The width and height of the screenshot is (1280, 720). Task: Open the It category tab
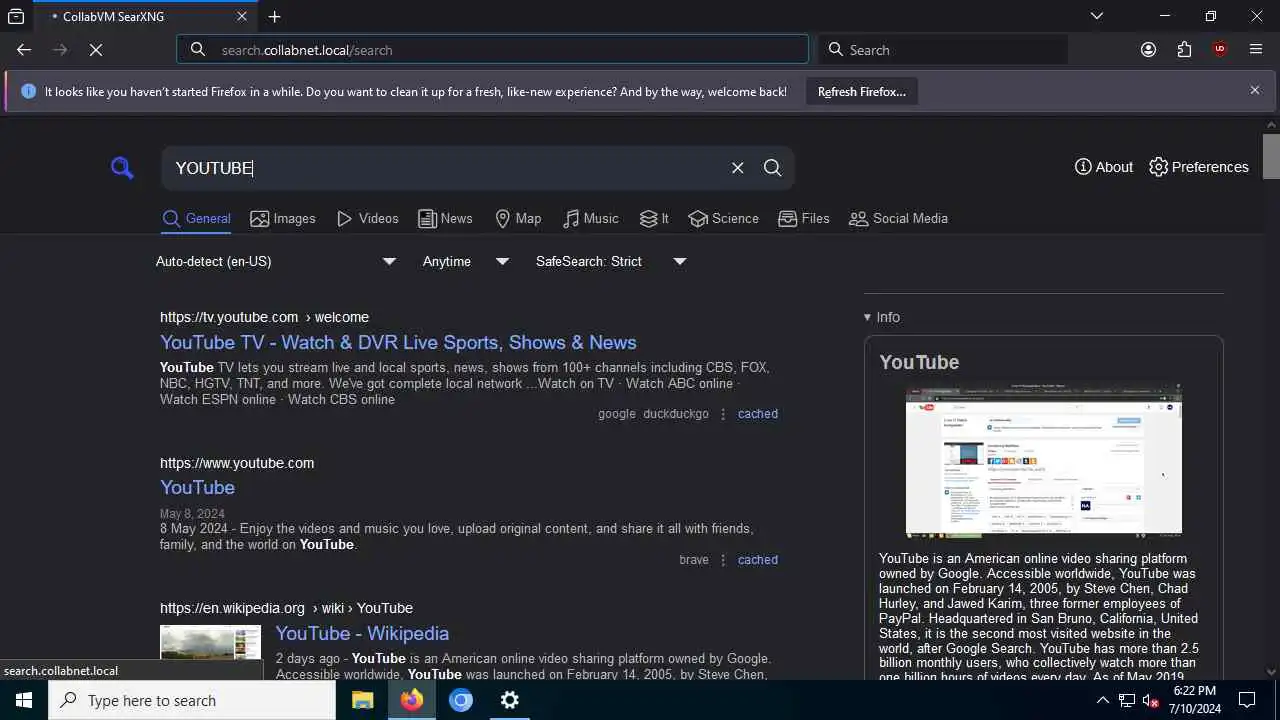tap(654, 218)
